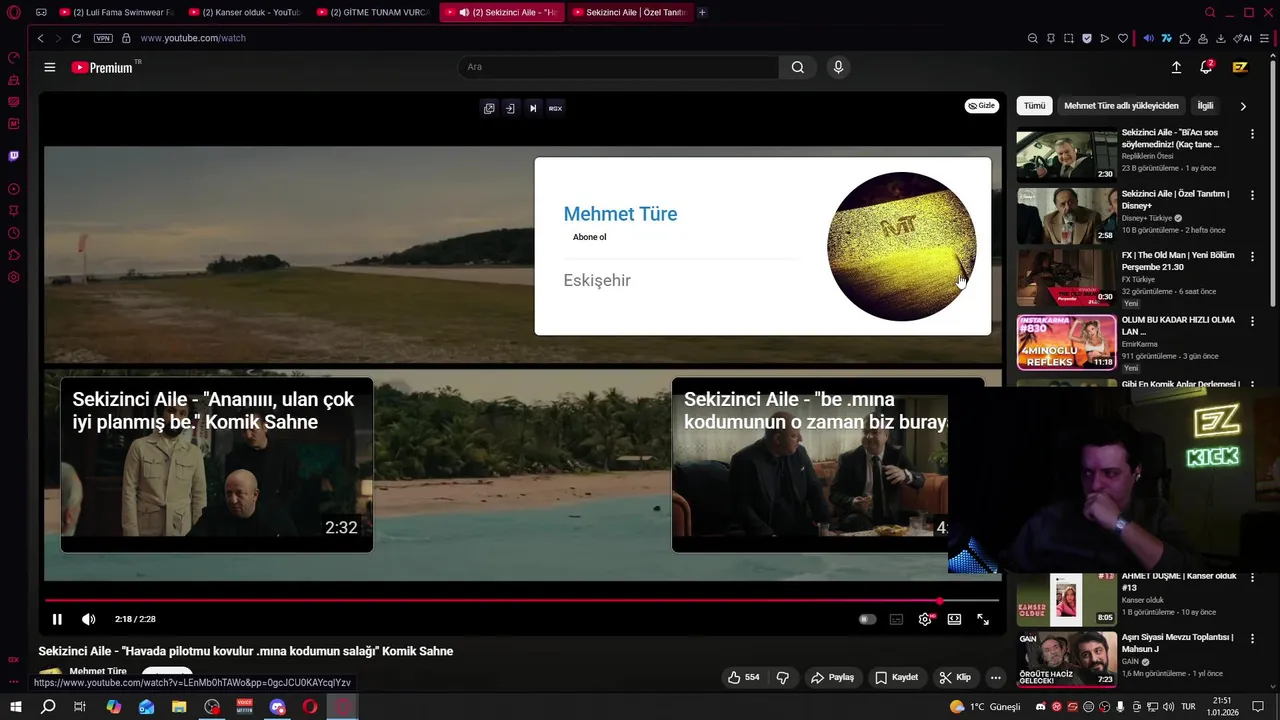1280x720 pixels.
Task: Switch to Kanser olduk YouTube tab
Action: tap(245, 13)
